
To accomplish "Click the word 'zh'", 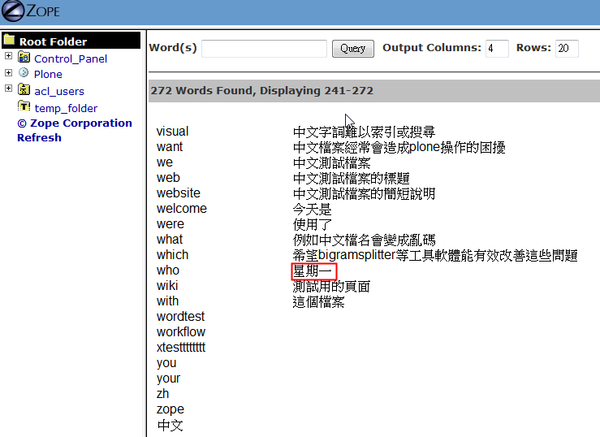I will point(163,393).
